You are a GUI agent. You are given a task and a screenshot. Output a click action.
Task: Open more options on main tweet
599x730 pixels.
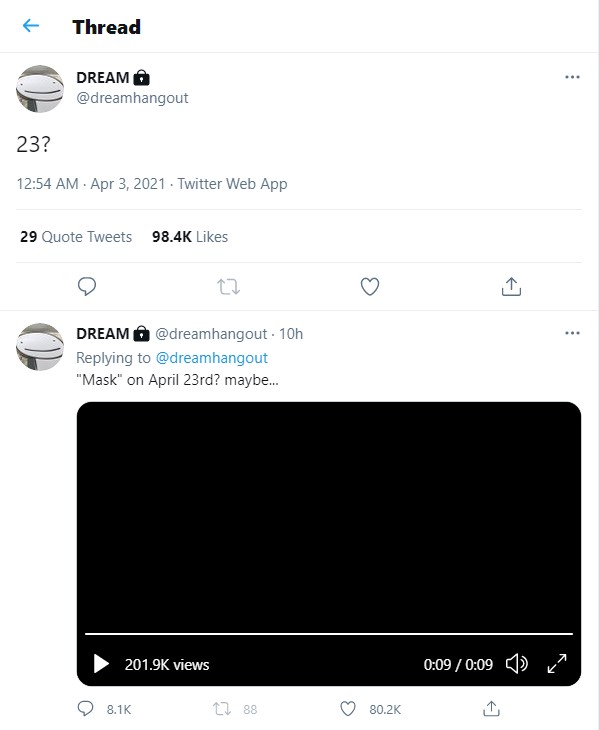coord(572,77)
